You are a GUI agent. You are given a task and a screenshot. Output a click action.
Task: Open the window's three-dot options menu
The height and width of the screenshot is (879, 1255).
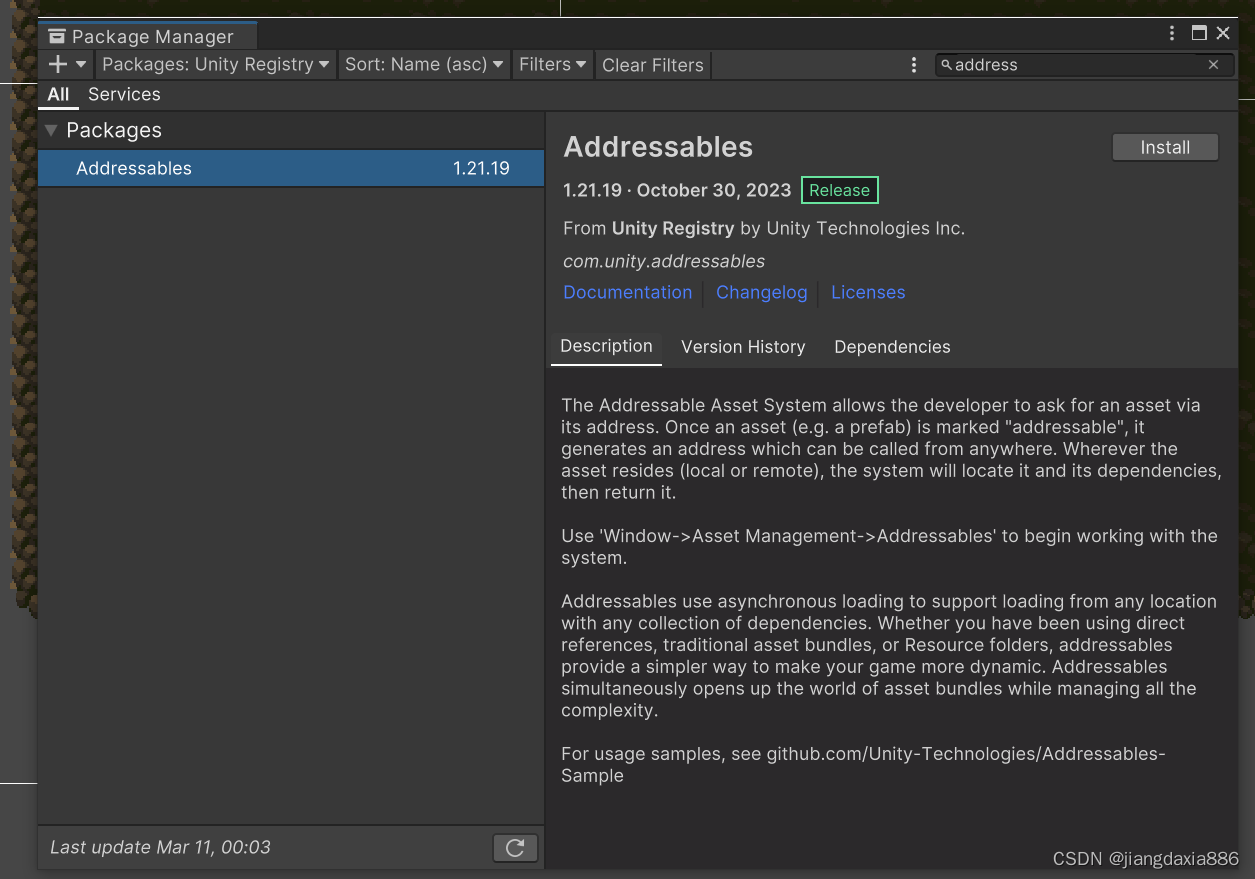[x=1172, y=33]
